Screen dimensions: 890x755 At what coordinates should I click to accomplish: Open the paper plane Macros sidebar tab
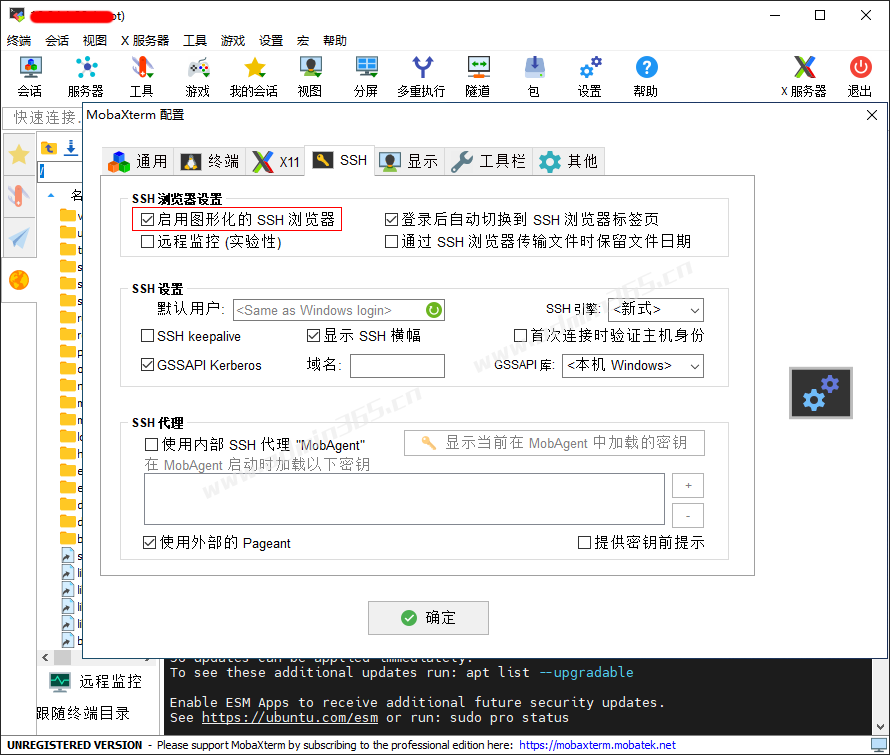(x=19, y=238)
